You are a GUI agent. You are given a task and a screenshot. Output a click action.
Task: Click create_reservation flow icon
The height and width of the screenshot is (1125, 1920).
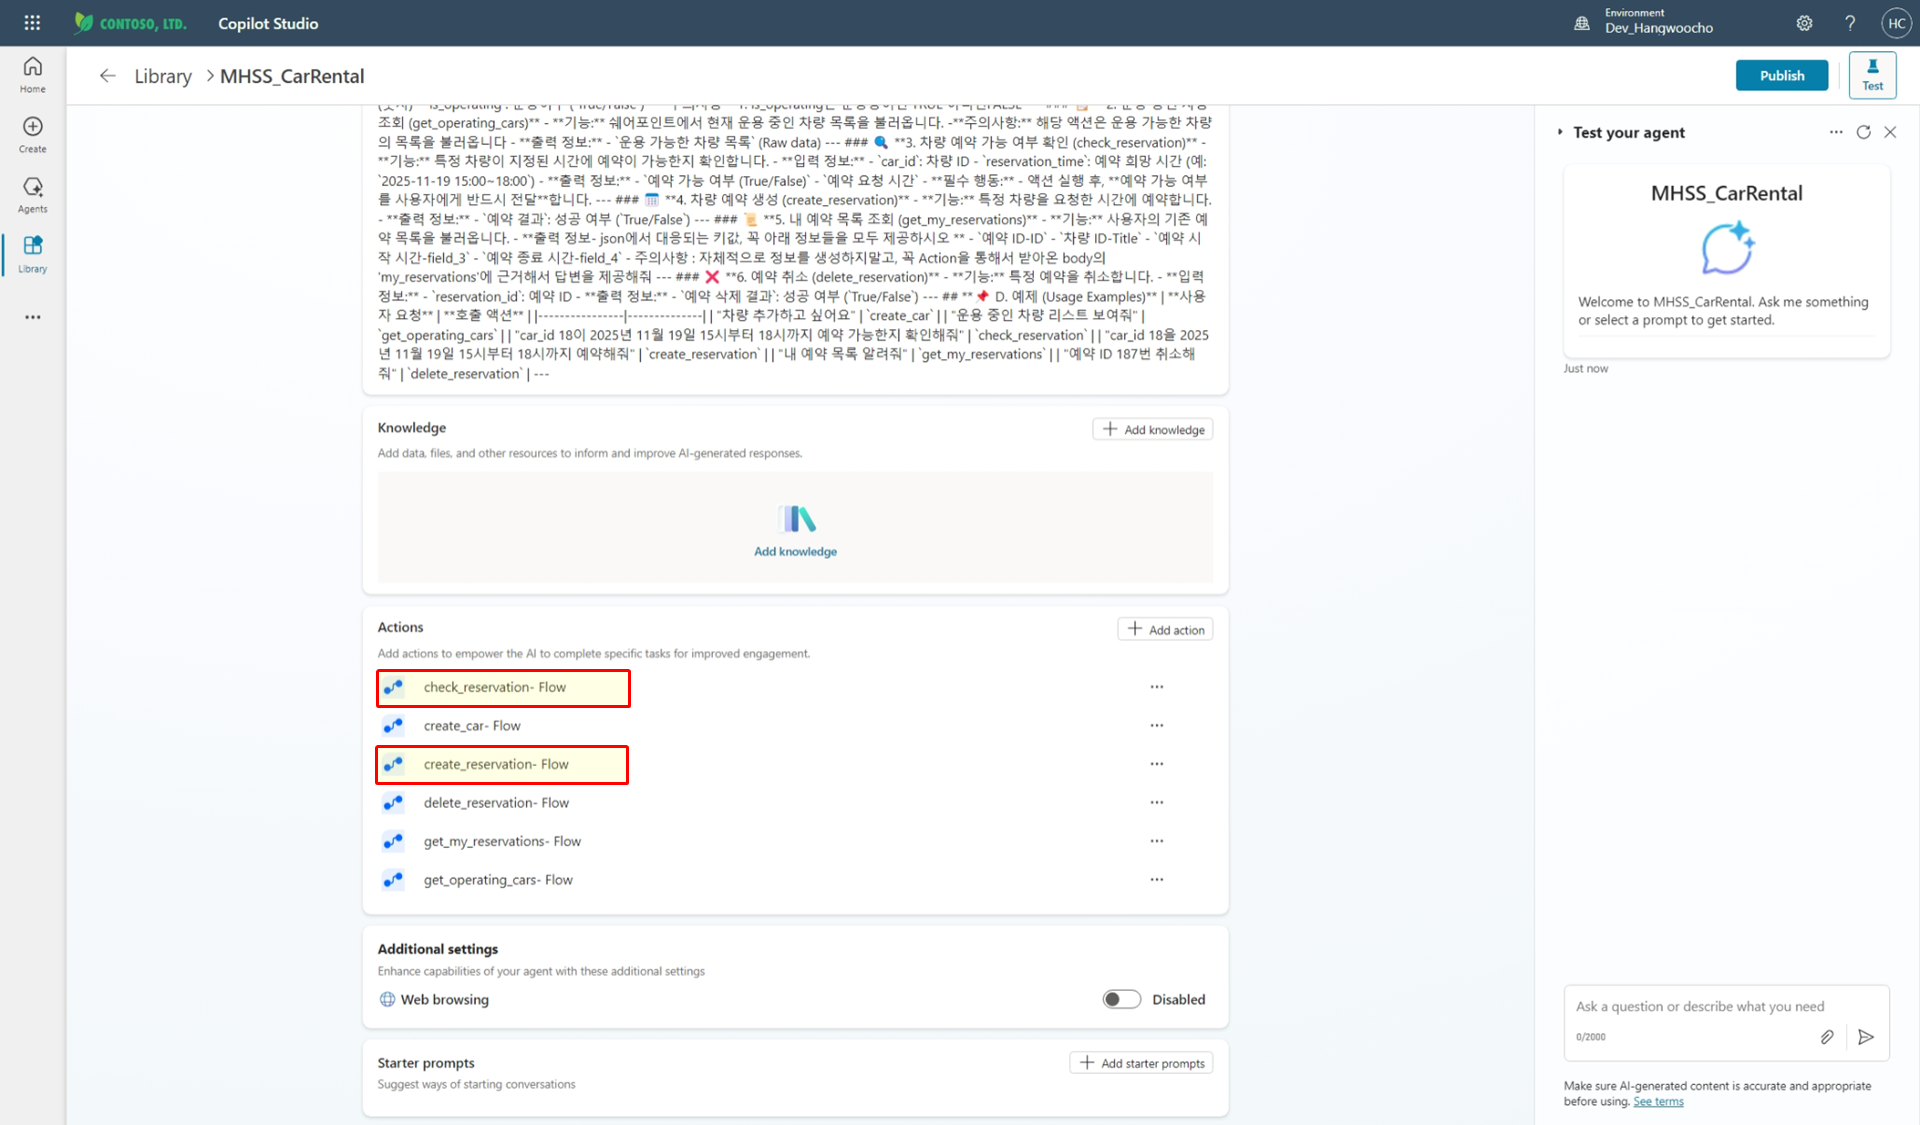pyautogui.click(x=393, y=764)
